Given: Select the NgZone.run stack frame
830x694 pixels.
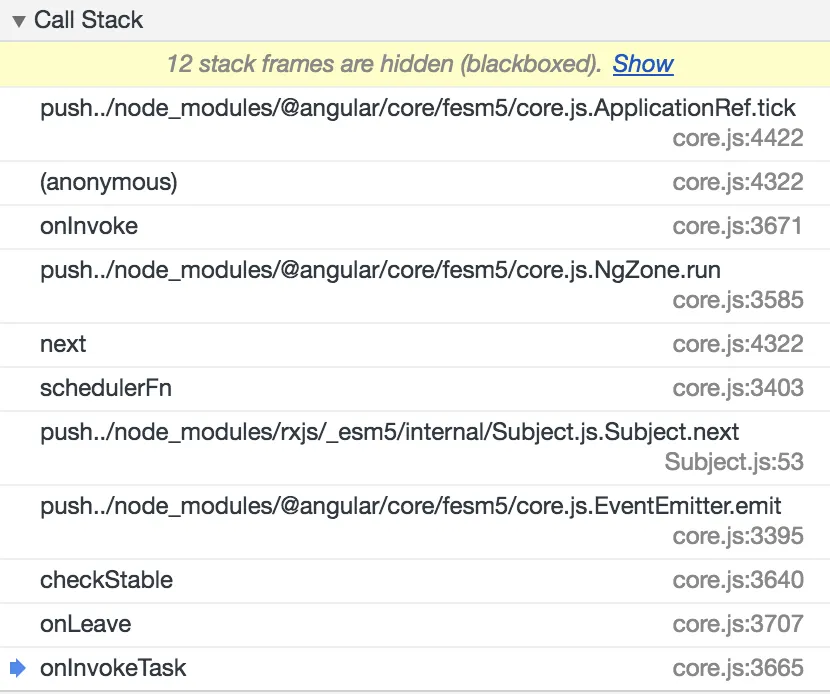Looking at the screenshot, I should coord(380,271).
